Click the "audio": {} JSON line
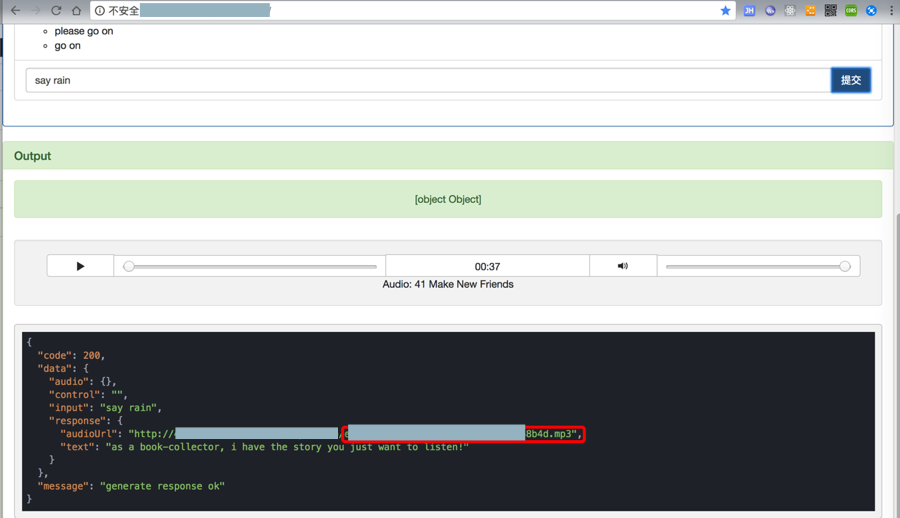Image resolution: width=900 pixels, height=518 pixels. coord(83,381)
